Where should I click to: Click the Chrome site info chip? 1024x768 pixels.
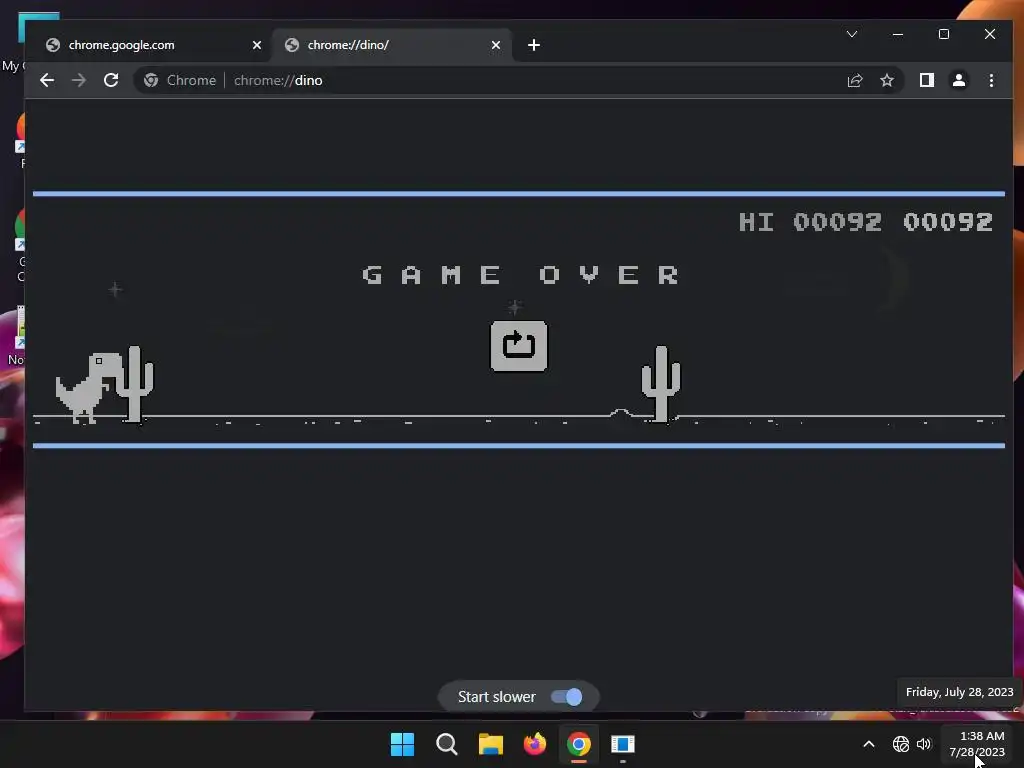pyautogui.click(x=180, y=80)
